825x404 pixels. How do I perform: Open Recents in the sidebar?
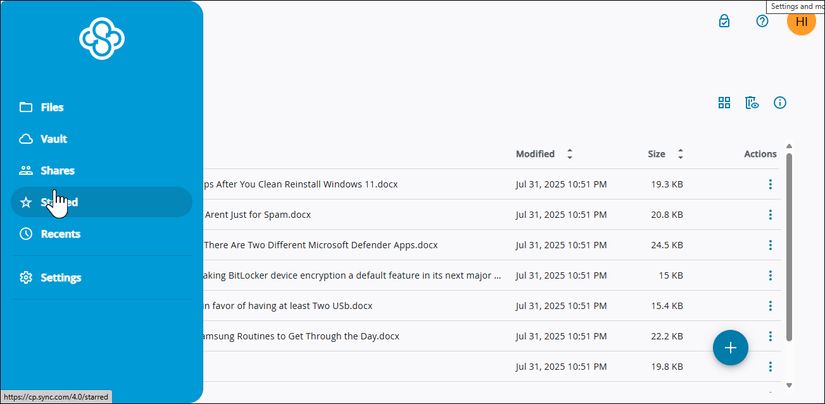point(60,234)
